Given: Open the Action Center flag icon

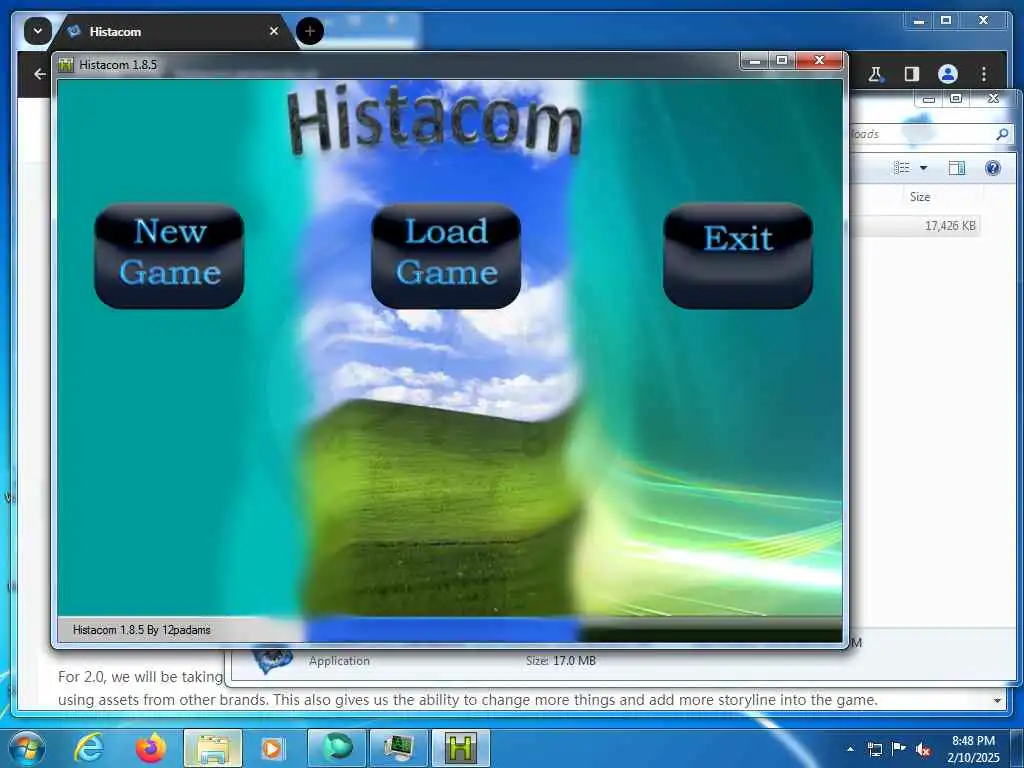Looking at the screenshot, I should pos(899,748).
